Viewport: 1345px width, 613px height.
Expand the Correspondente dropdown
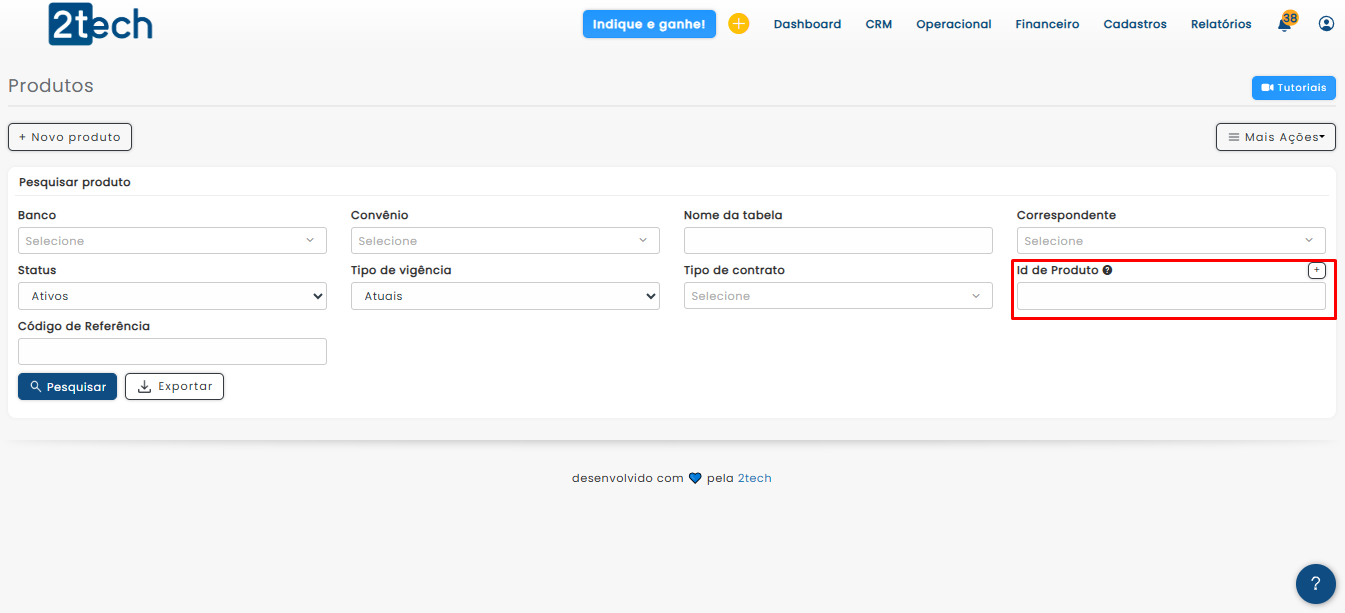pos(1171,241)
